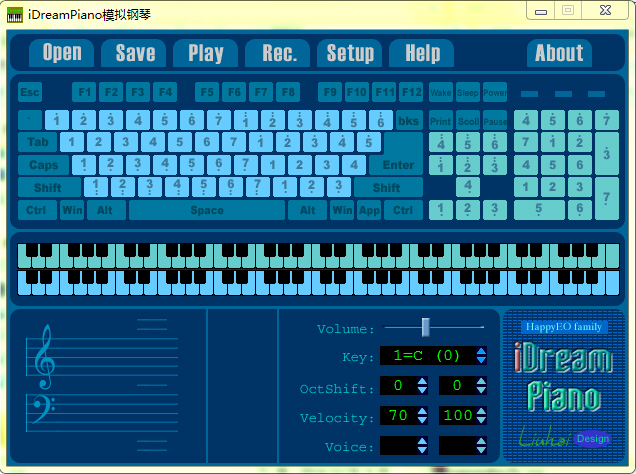Increase Key with the up arrow

(481, 351)
